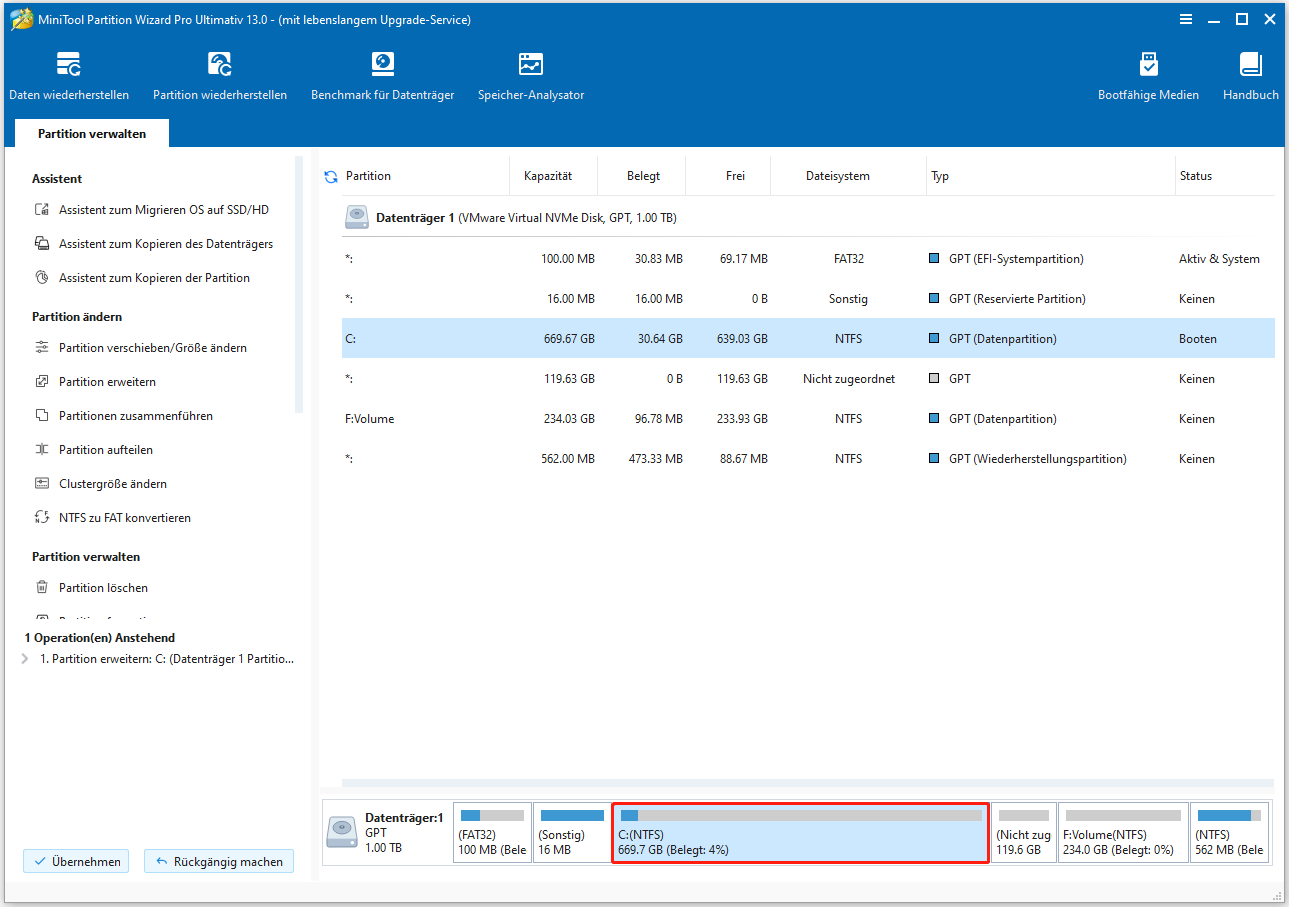The height and width of the screenshot is (907, 1289).
Task: Click Bootfähige Medien icon
Action: tap(1148, 77)
